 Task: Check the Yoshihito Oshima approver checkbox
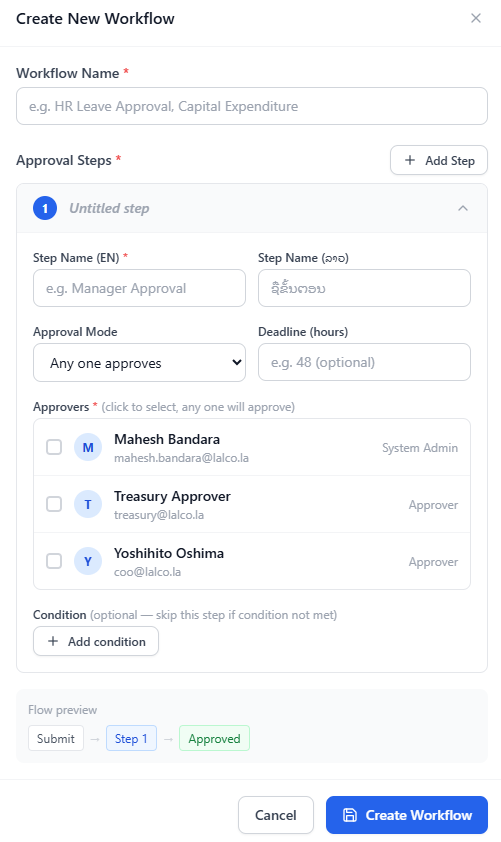tap(54, 561)
